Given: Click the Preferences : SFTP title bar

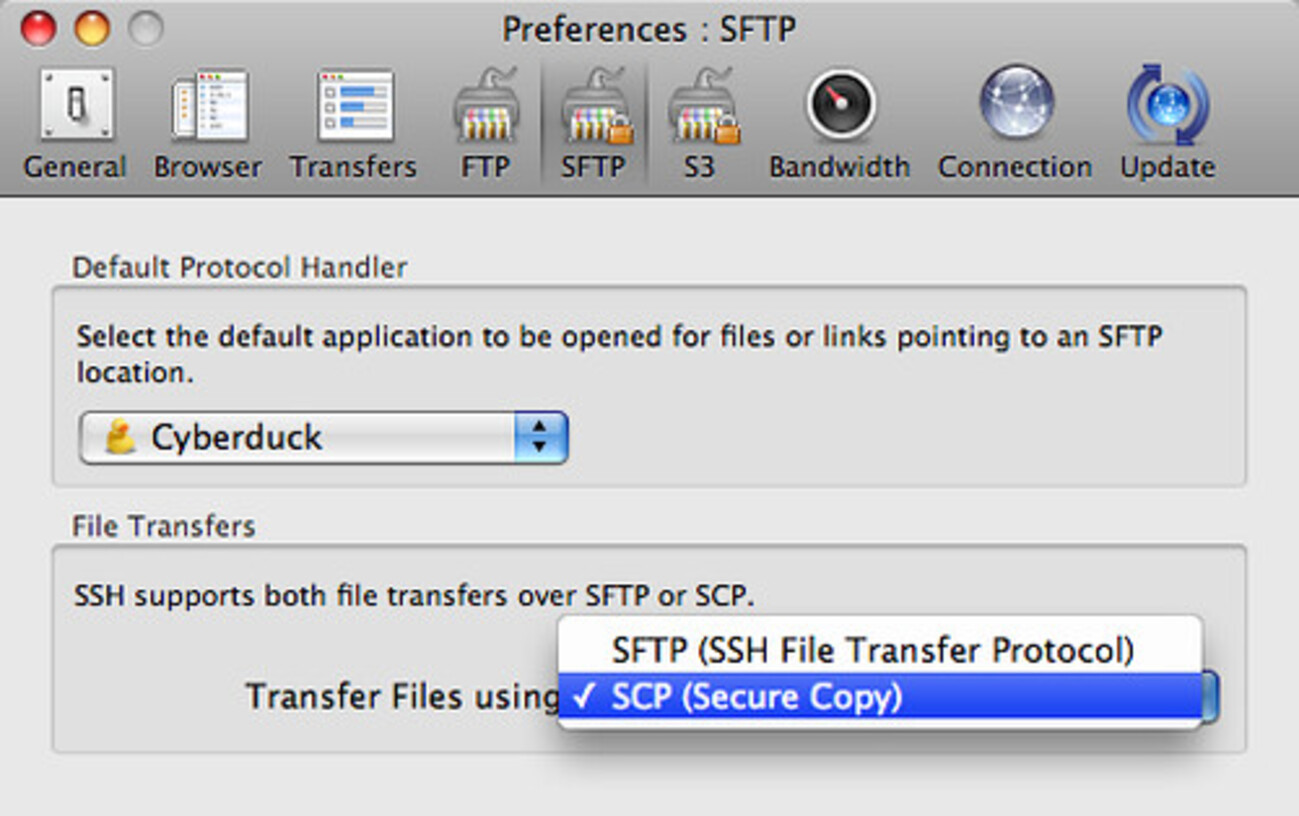Looking at the screenshot, I should coord(649,29).
